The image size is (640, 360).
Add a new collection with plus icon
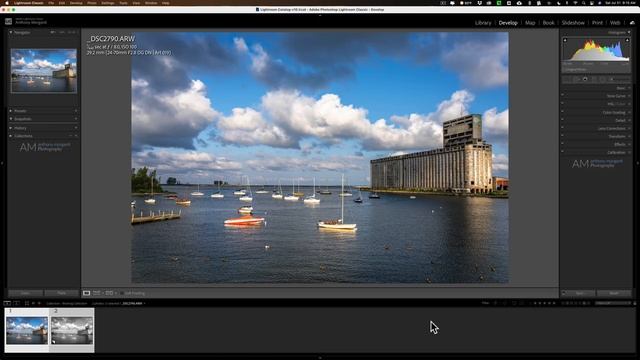[x=76, y=136]
